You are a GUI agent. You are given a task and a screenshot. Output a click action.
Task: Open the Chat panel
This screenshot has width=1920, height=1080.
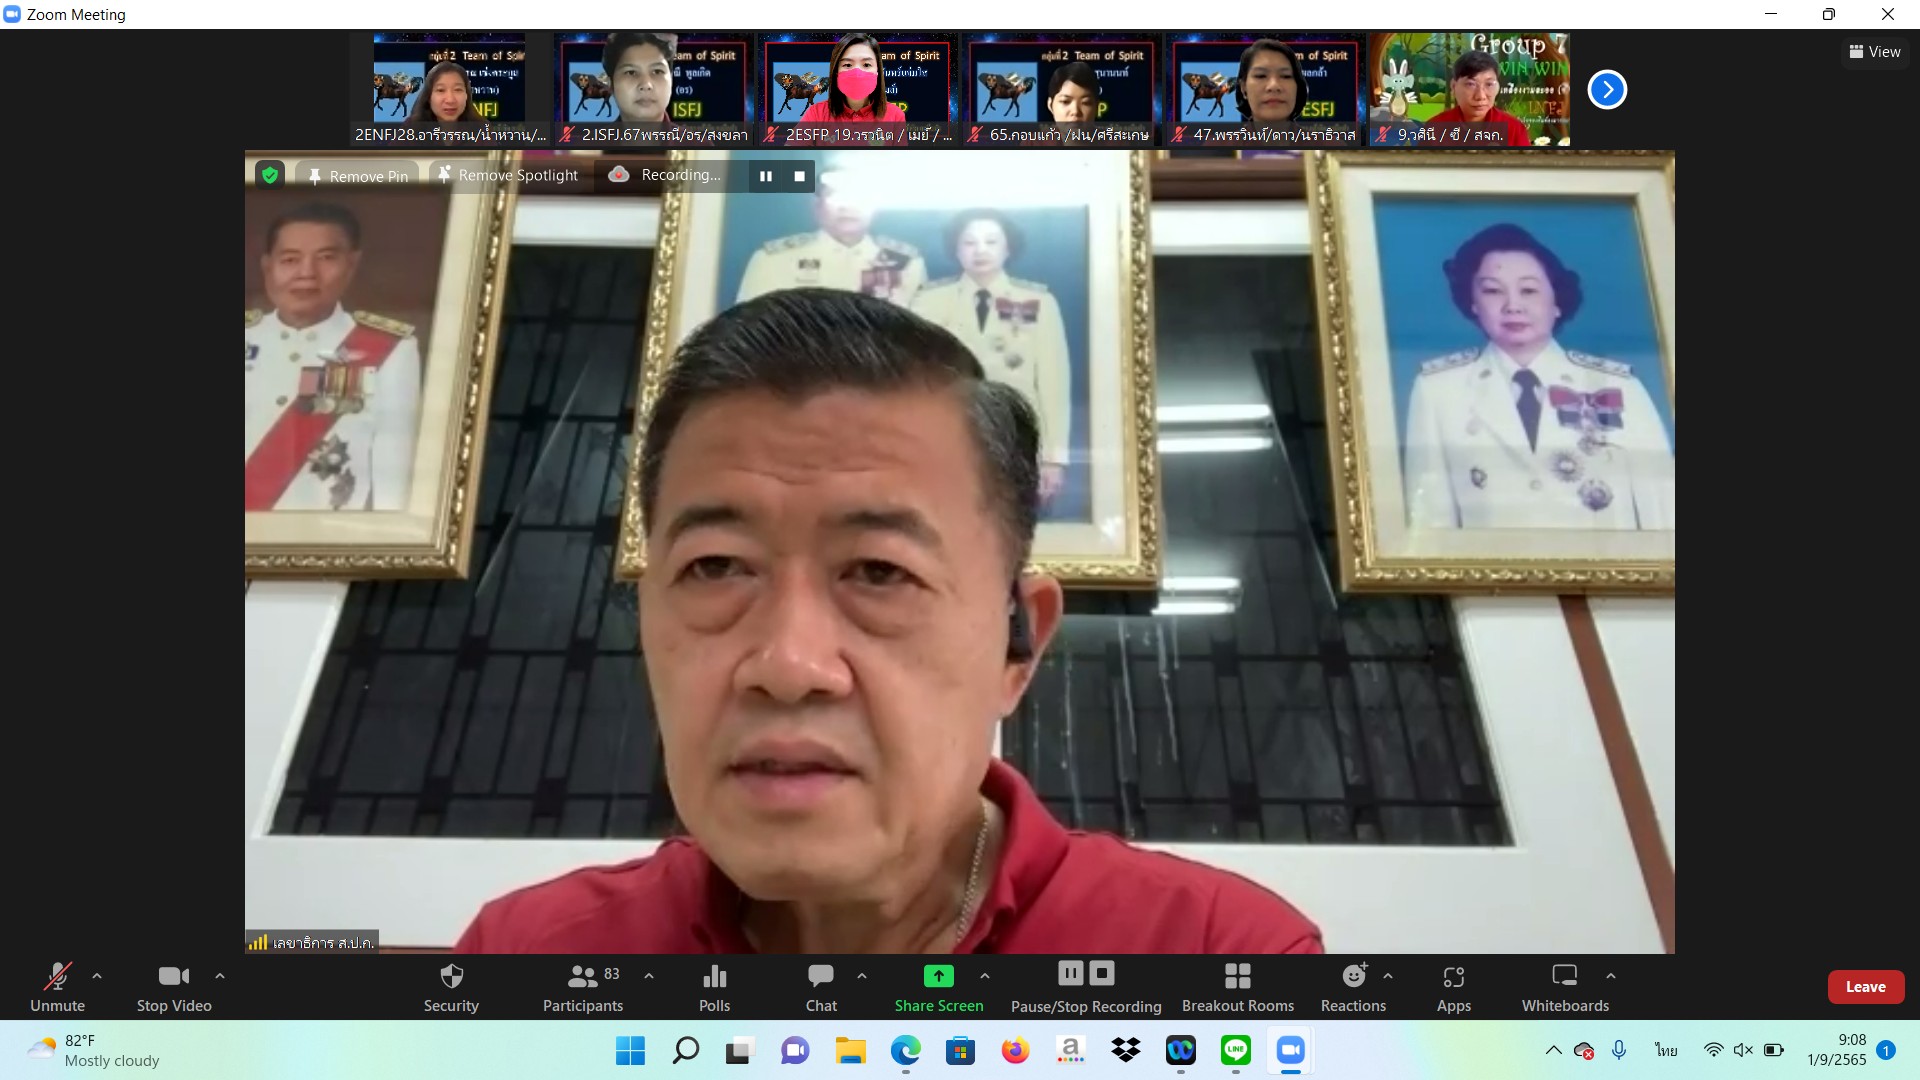click(821, 986)
